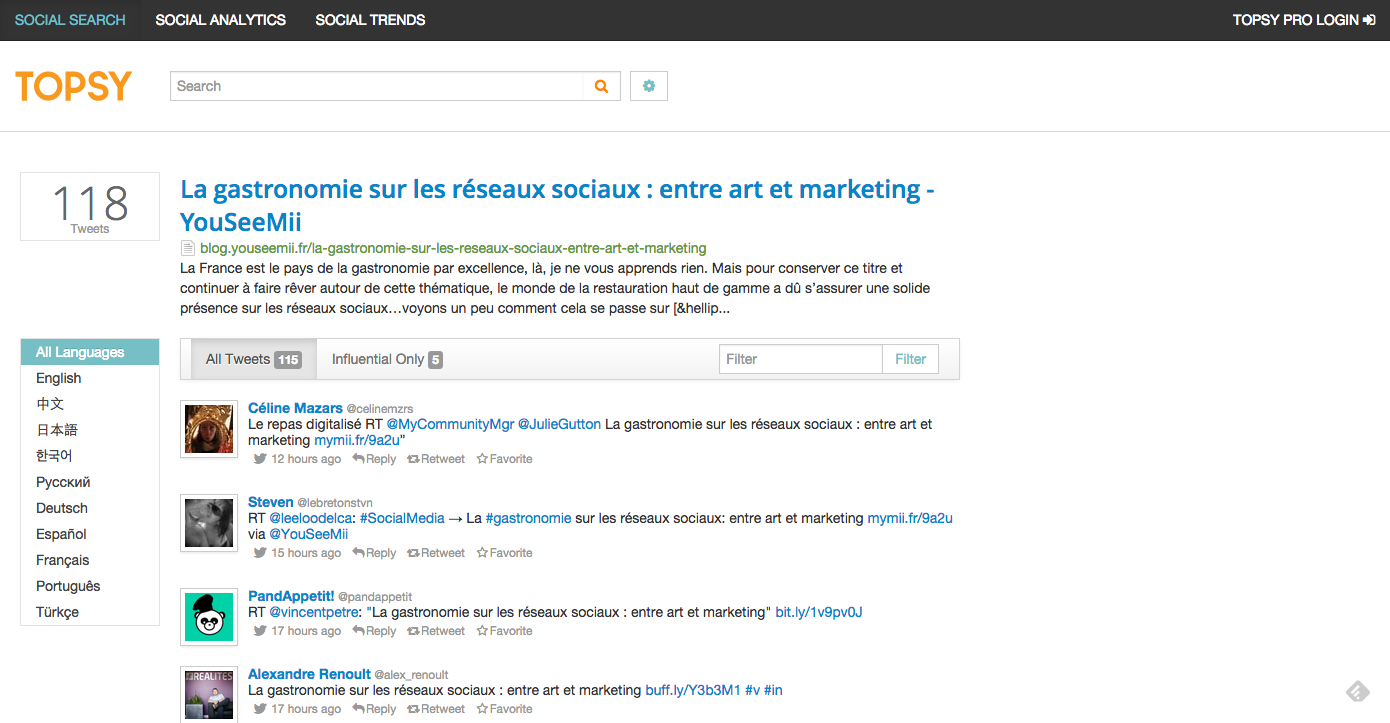The height and width of the screenshot is (723, 1390).
Task: Favorite Alexandre Renoult's tweet
Action: (504, 709)
